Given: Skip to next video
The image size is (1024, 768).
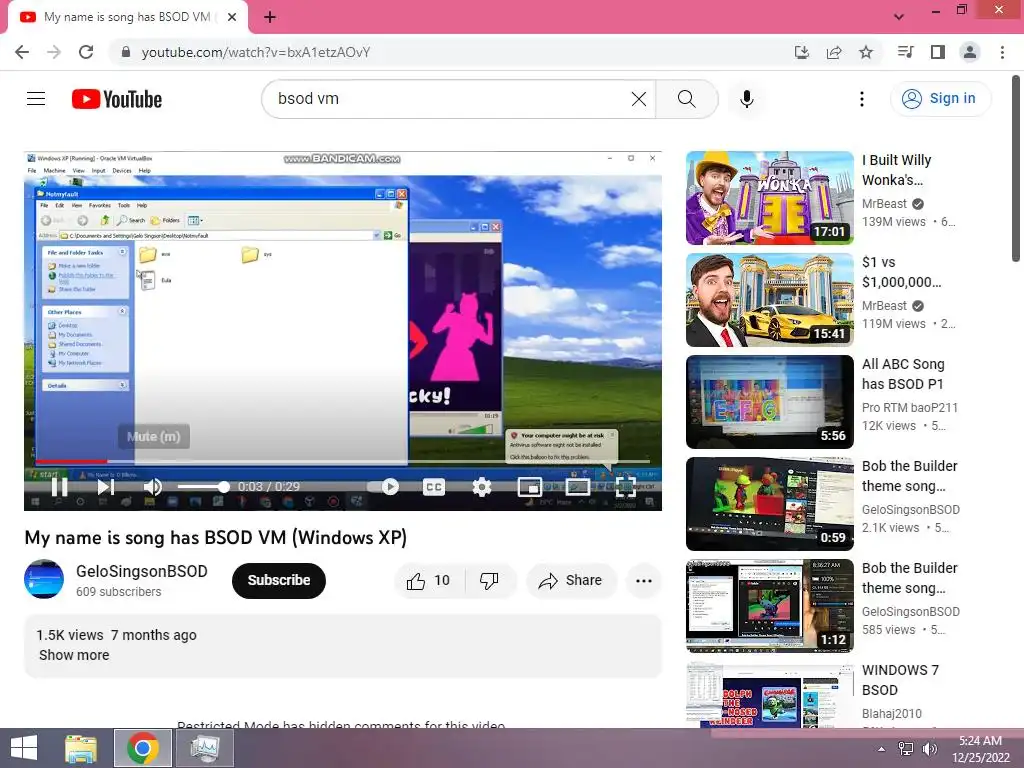Looking at the screenshot, I should [x=105, y=487].
